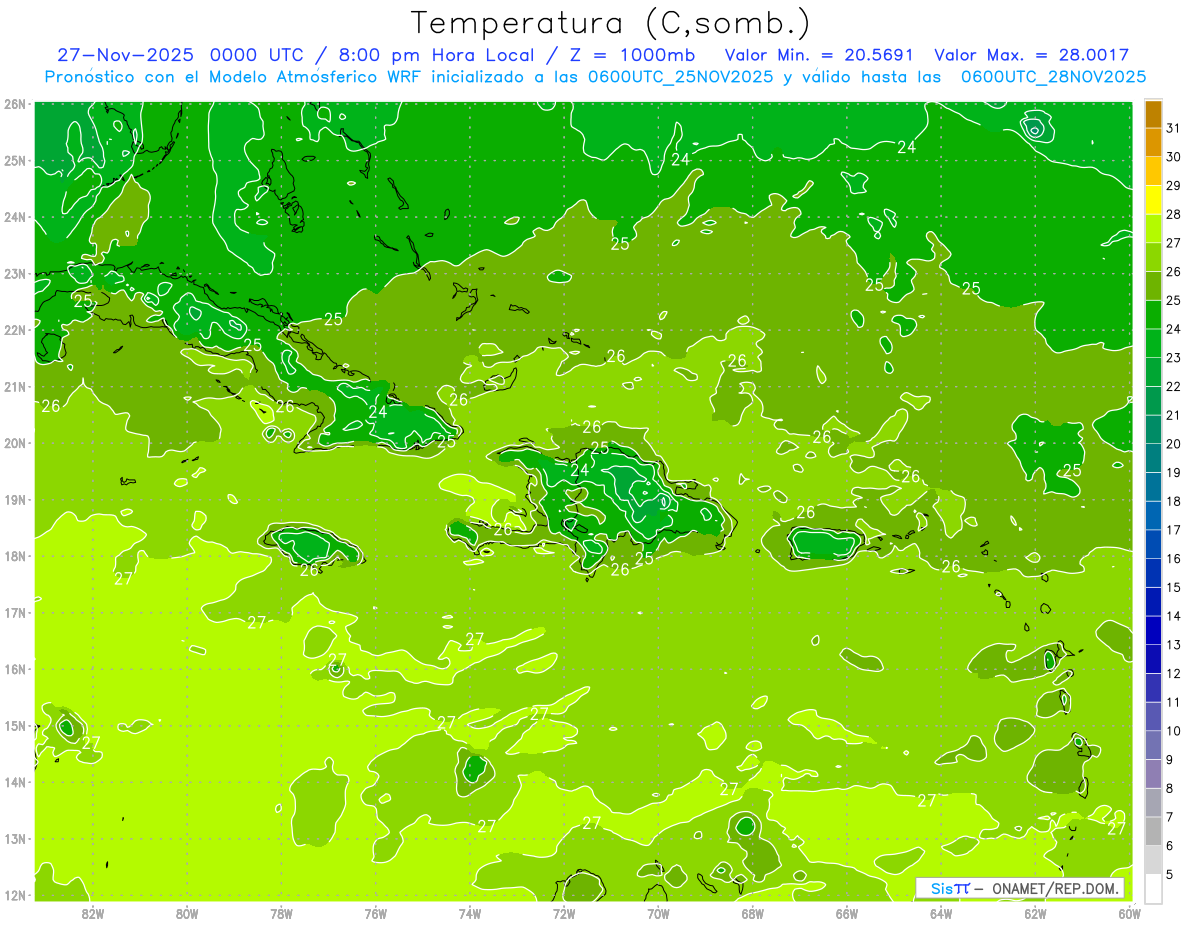Click the 78W longitude axis label
The image size is (1200, 927).
[281, 913]
